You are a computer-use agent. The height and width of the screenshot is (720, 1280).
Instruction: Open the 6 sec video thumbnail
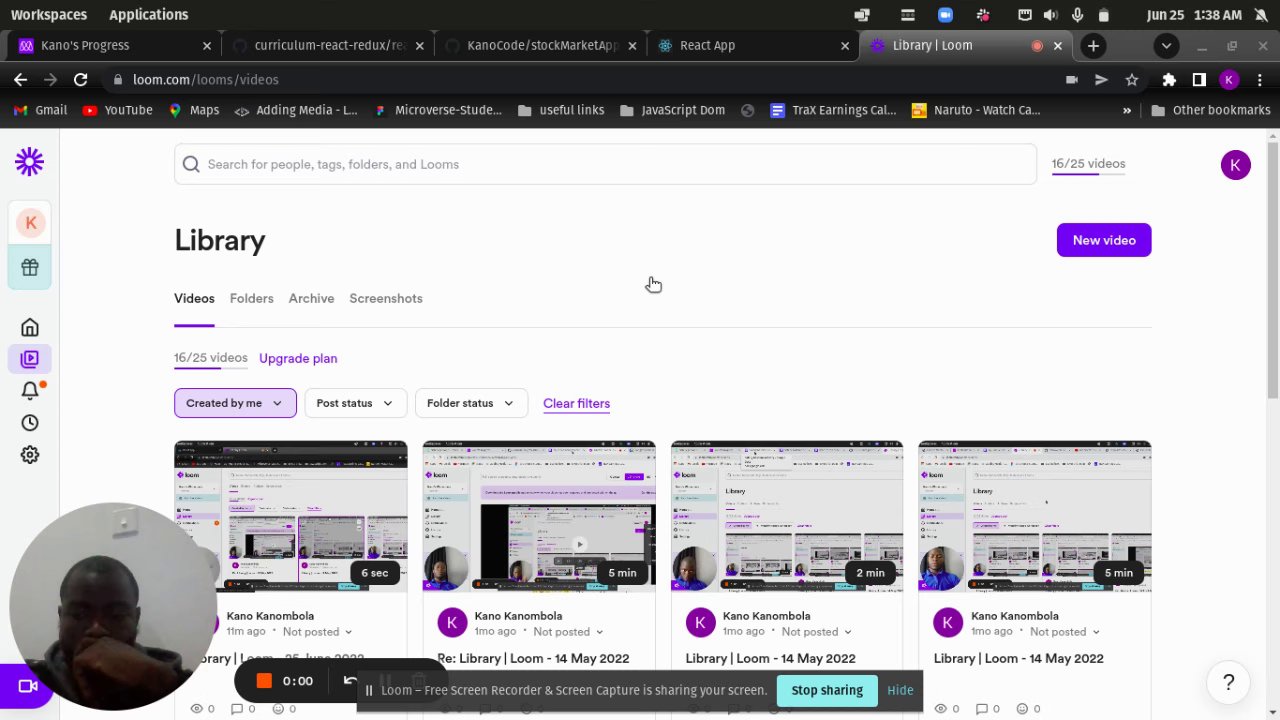click(x=291, y=517)
